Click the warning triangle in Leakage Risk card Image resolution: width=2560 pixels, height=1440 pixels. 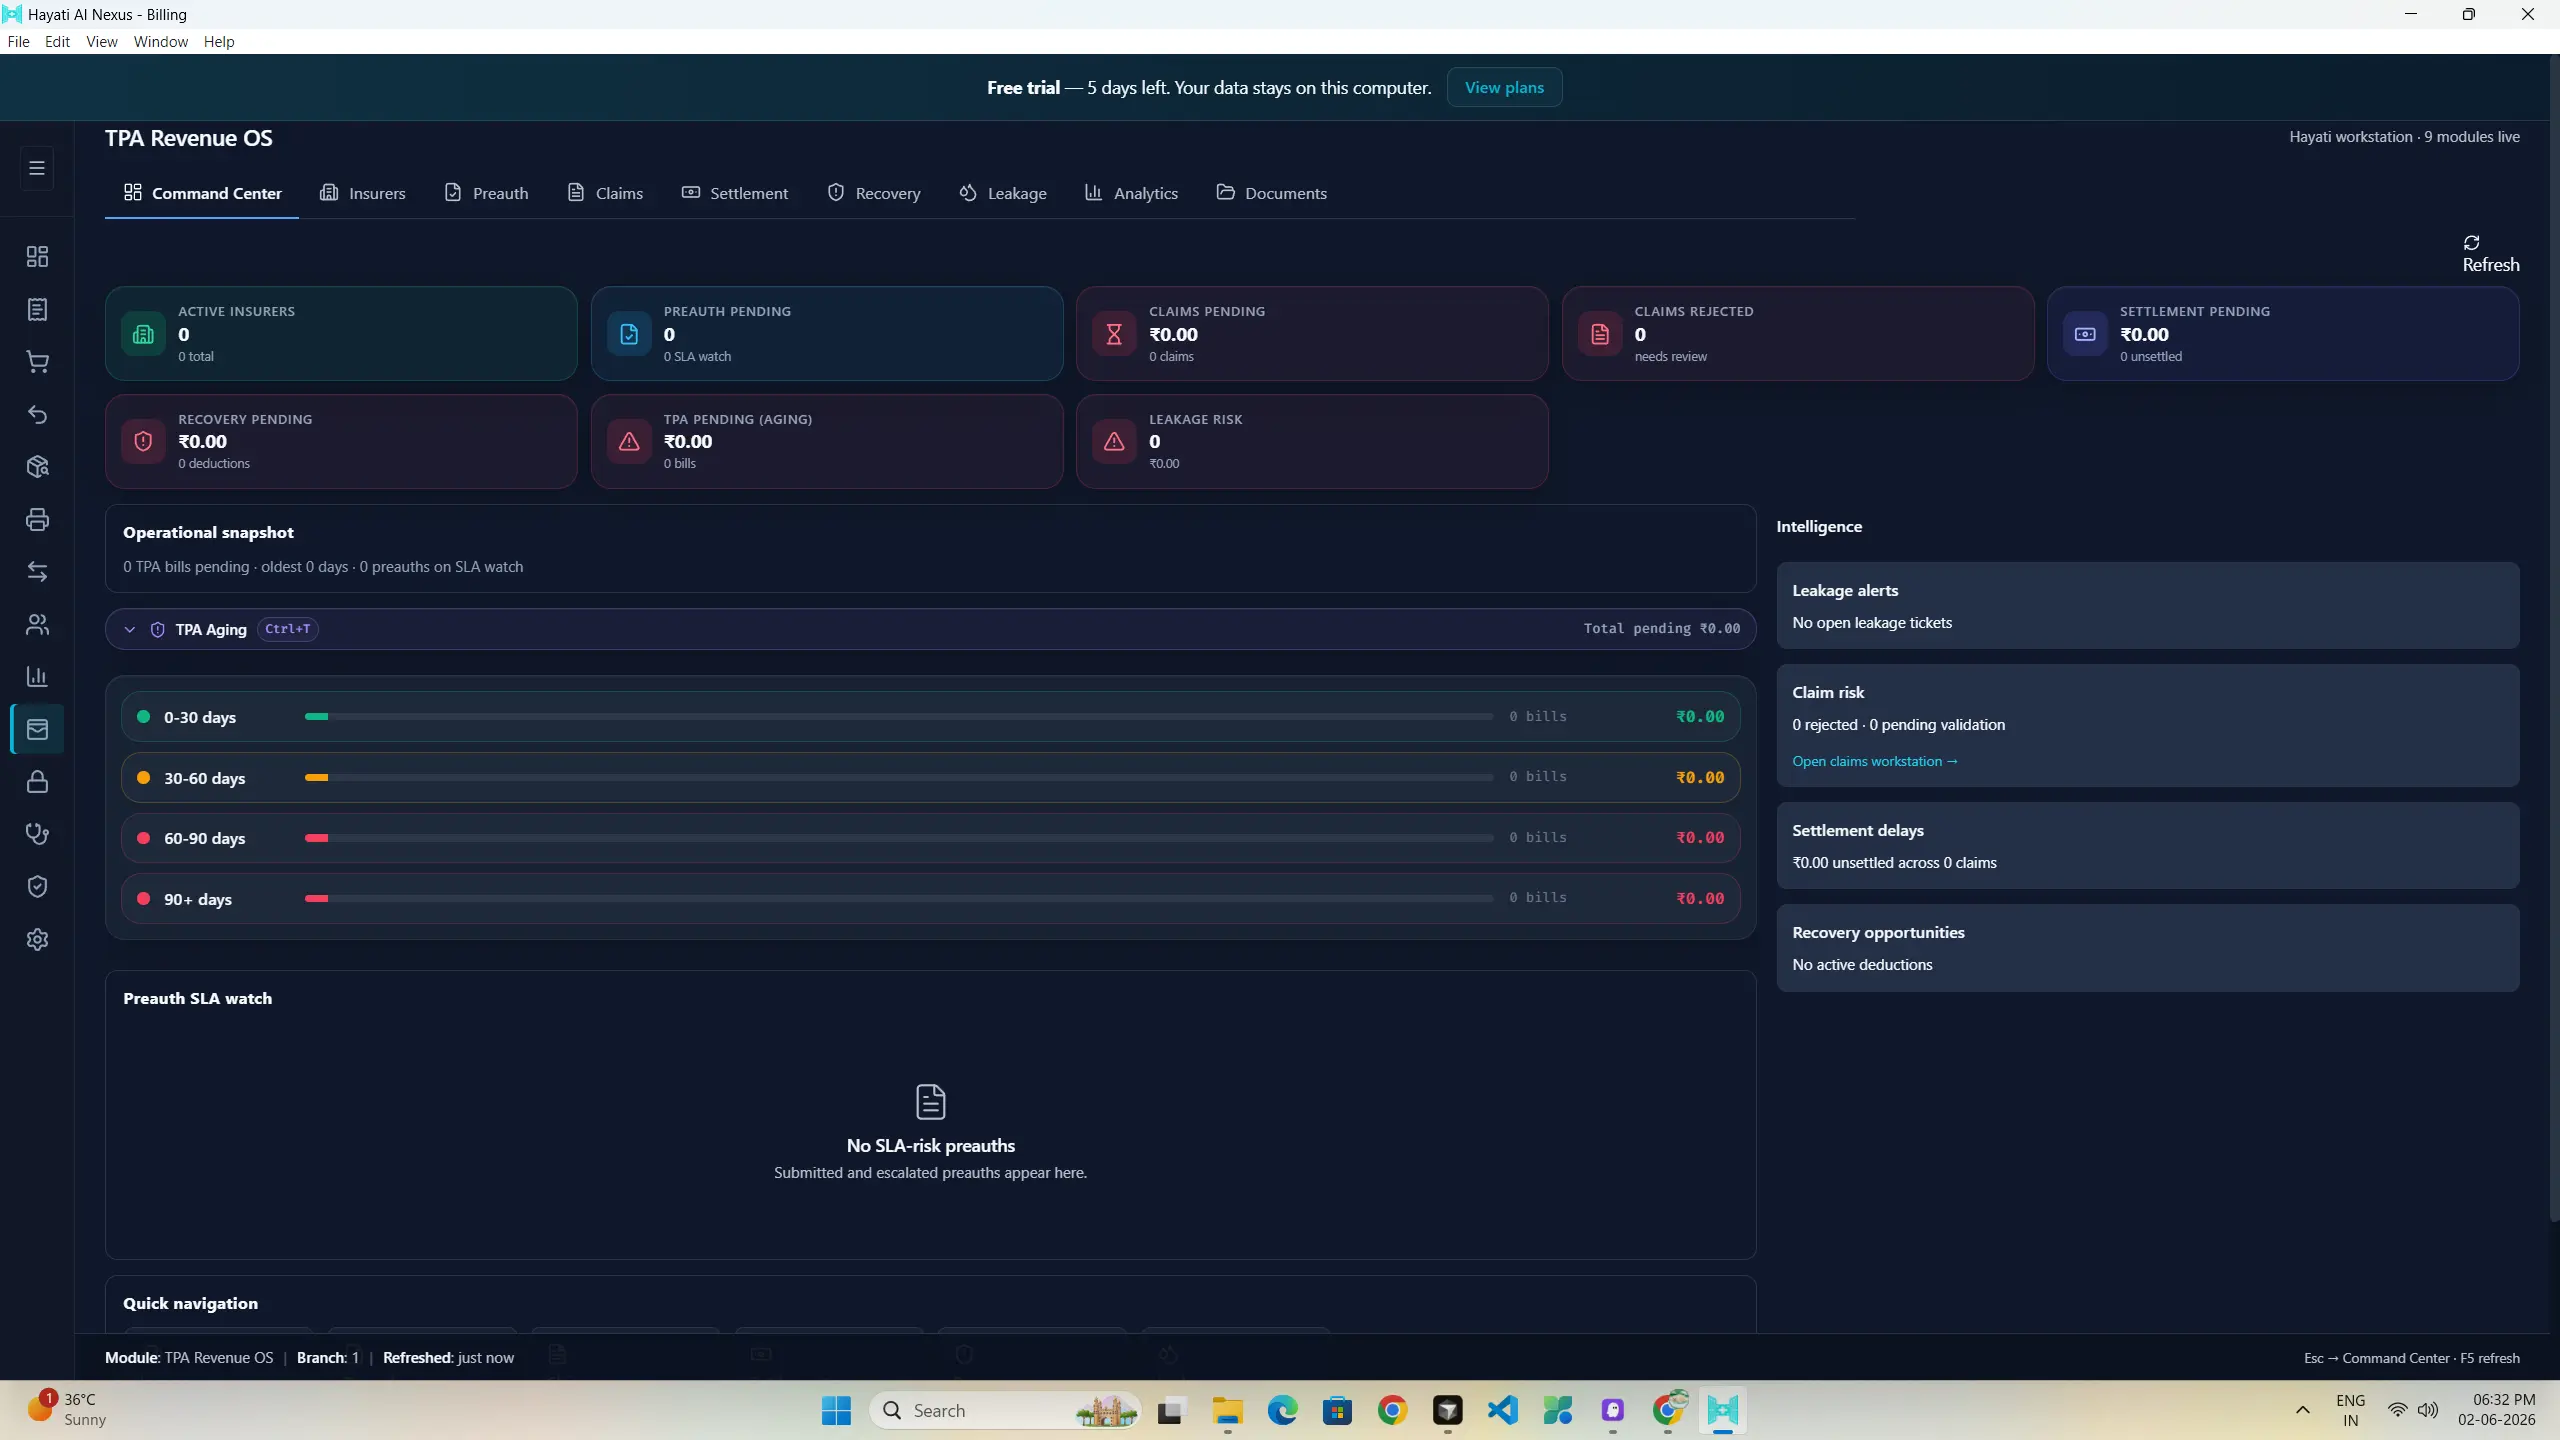(1114, 441)
